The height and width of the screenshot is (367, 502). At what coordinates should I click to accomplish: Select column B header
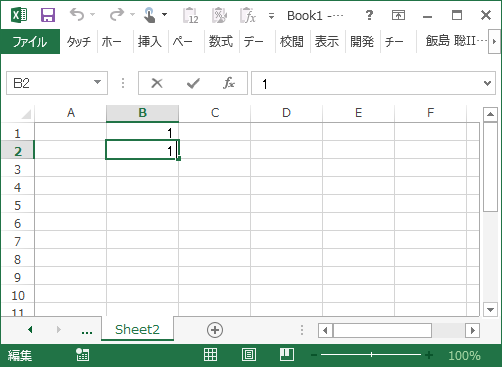pos(143,113)
